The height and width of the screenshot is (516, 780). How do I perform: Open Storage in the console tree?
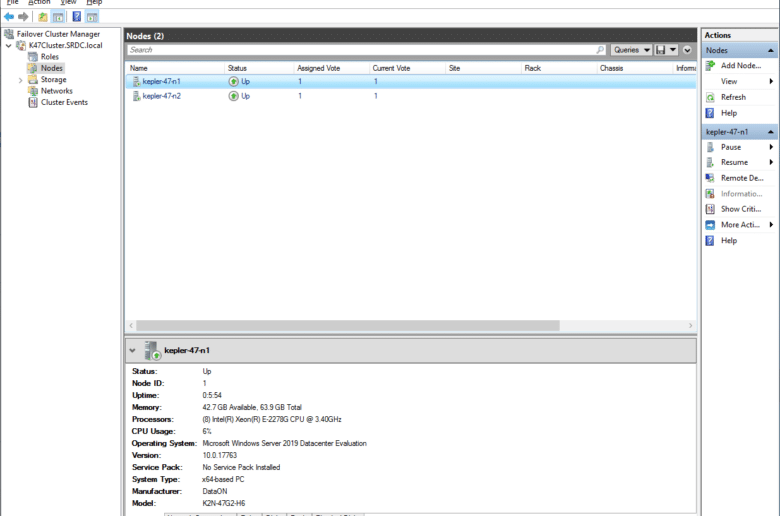[53, 80]
